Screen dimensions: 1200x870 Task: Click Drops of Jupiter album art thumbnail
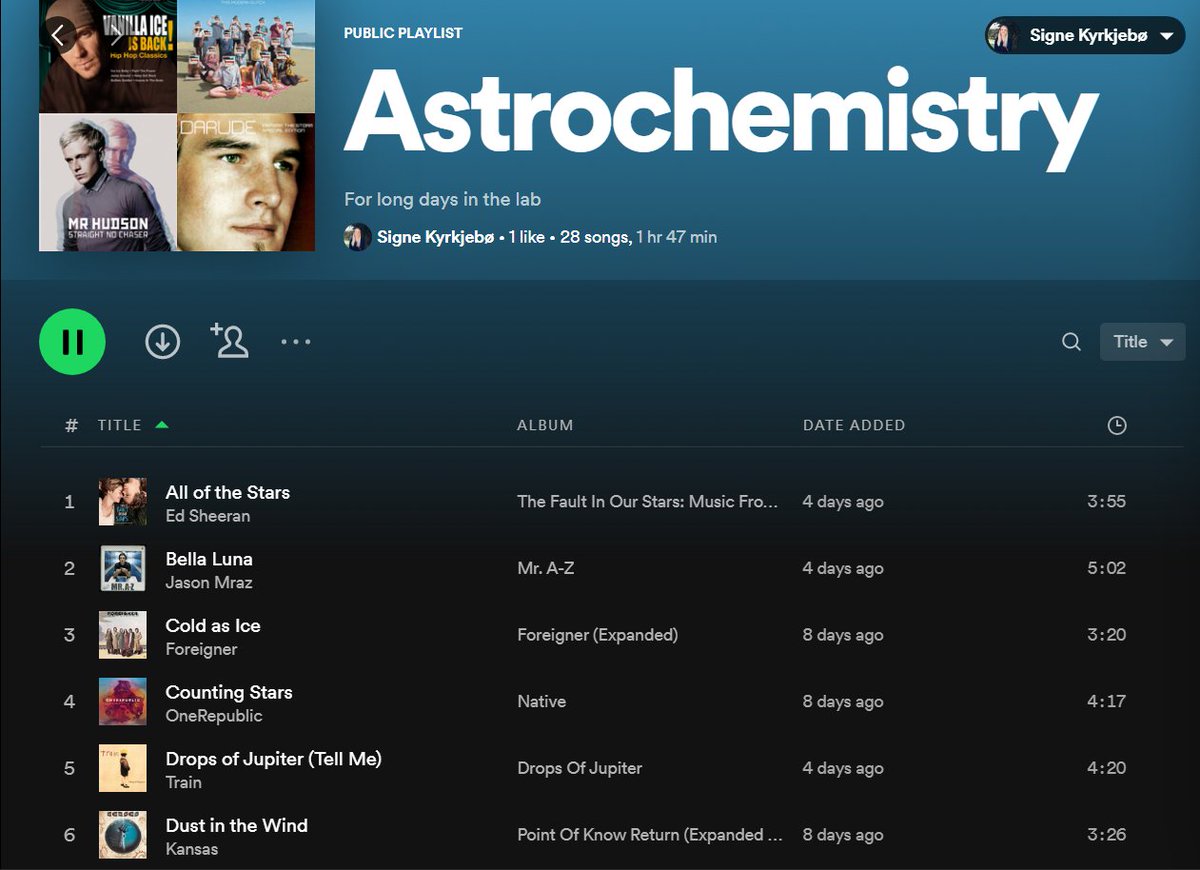pyautogui.click(x=123, y=768)
